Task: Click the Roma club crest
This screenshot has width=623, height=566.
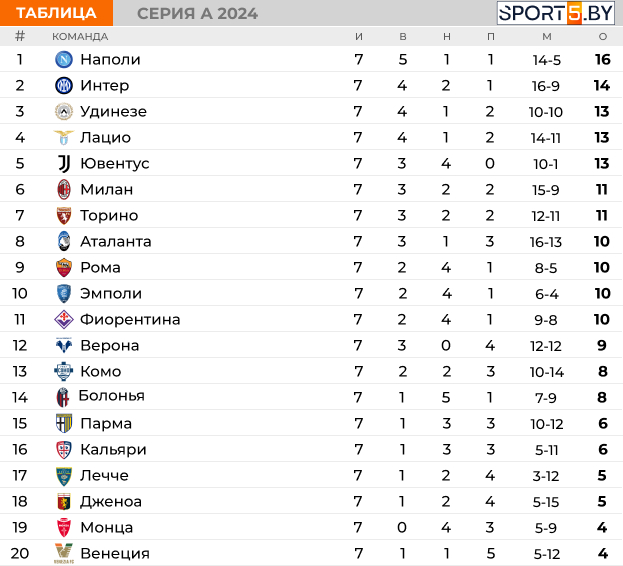Action: (64, 267)
